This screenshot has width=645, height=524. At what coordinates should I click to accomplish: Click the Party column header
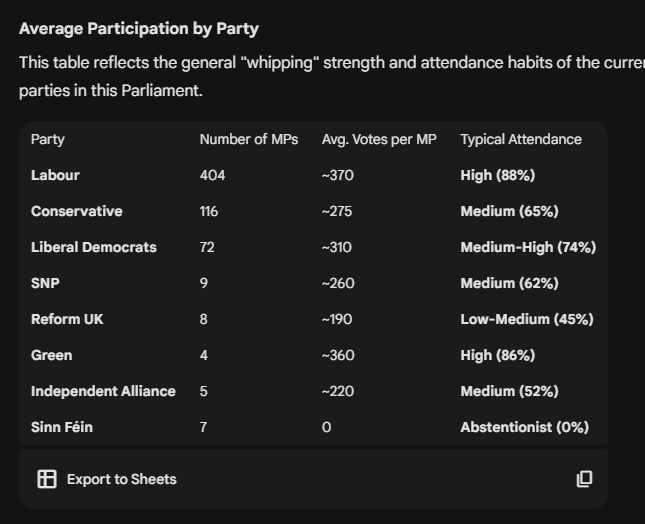(x=48, y=139)
